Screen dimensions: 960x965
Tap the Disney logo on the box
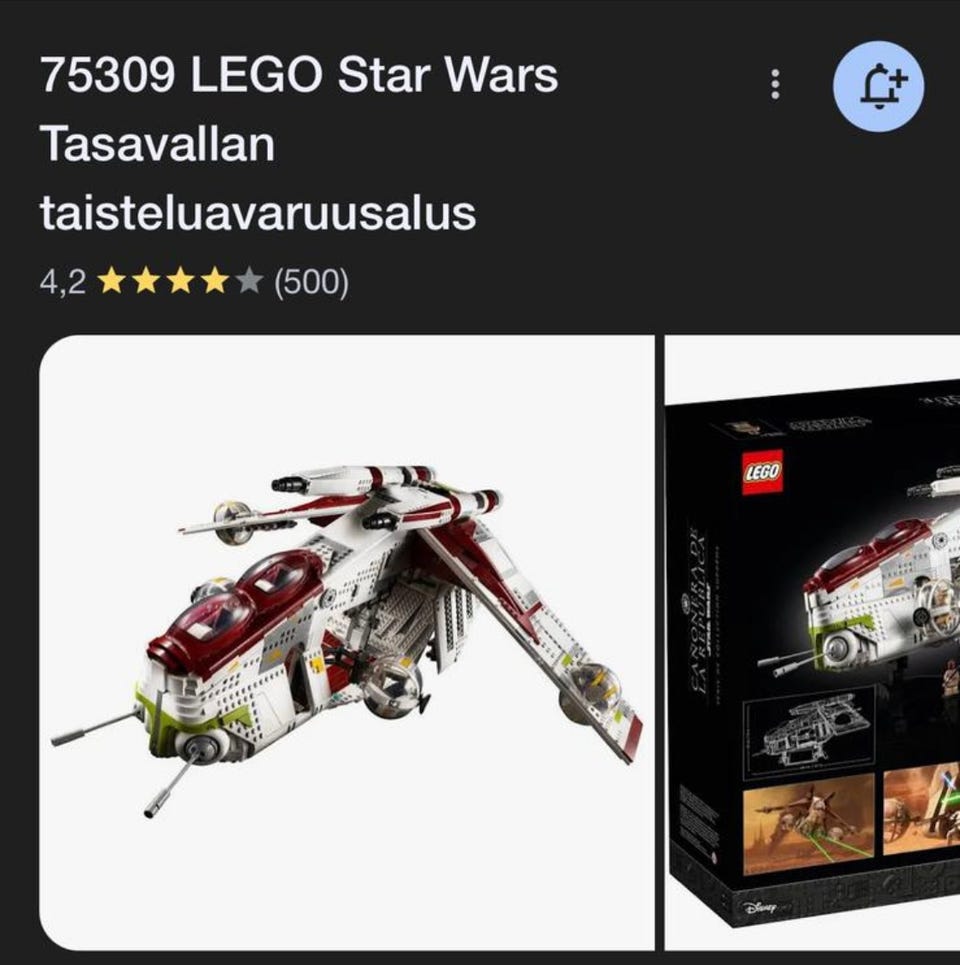[x=759, y=907]
